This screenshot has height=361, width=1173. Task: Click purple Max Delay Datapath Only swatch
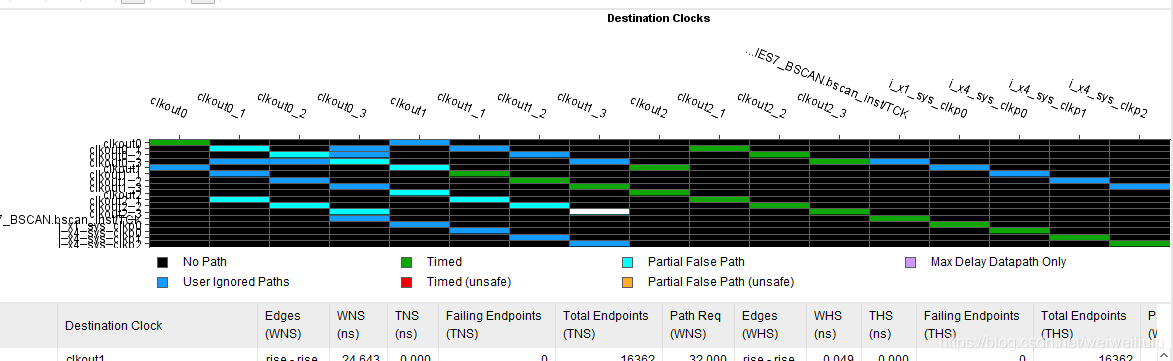click(x=910, y=262)
